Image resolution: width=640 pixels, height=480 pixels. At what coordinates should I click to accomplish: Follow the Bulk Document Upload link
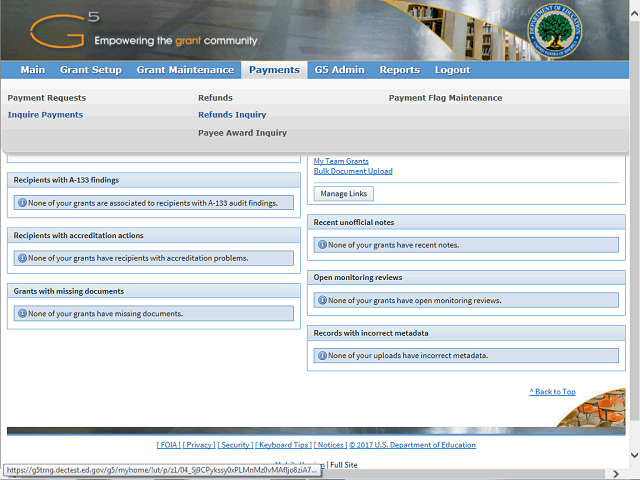point(353,171)
